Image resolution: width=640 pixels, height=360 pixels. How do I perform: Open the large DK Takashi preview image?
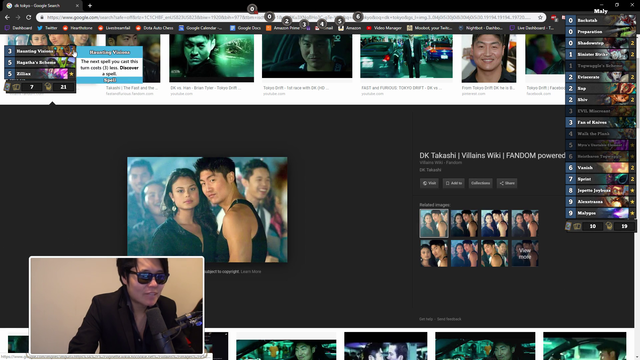click(207, 209)
